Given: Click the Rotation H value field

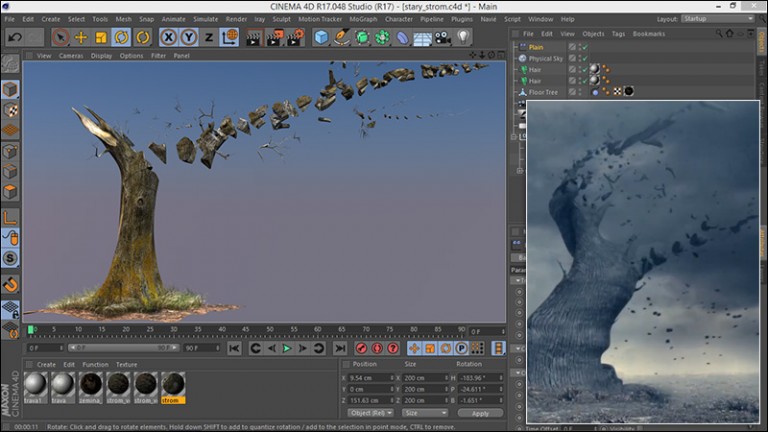Looking at the screenshot, I should (480, 378).
